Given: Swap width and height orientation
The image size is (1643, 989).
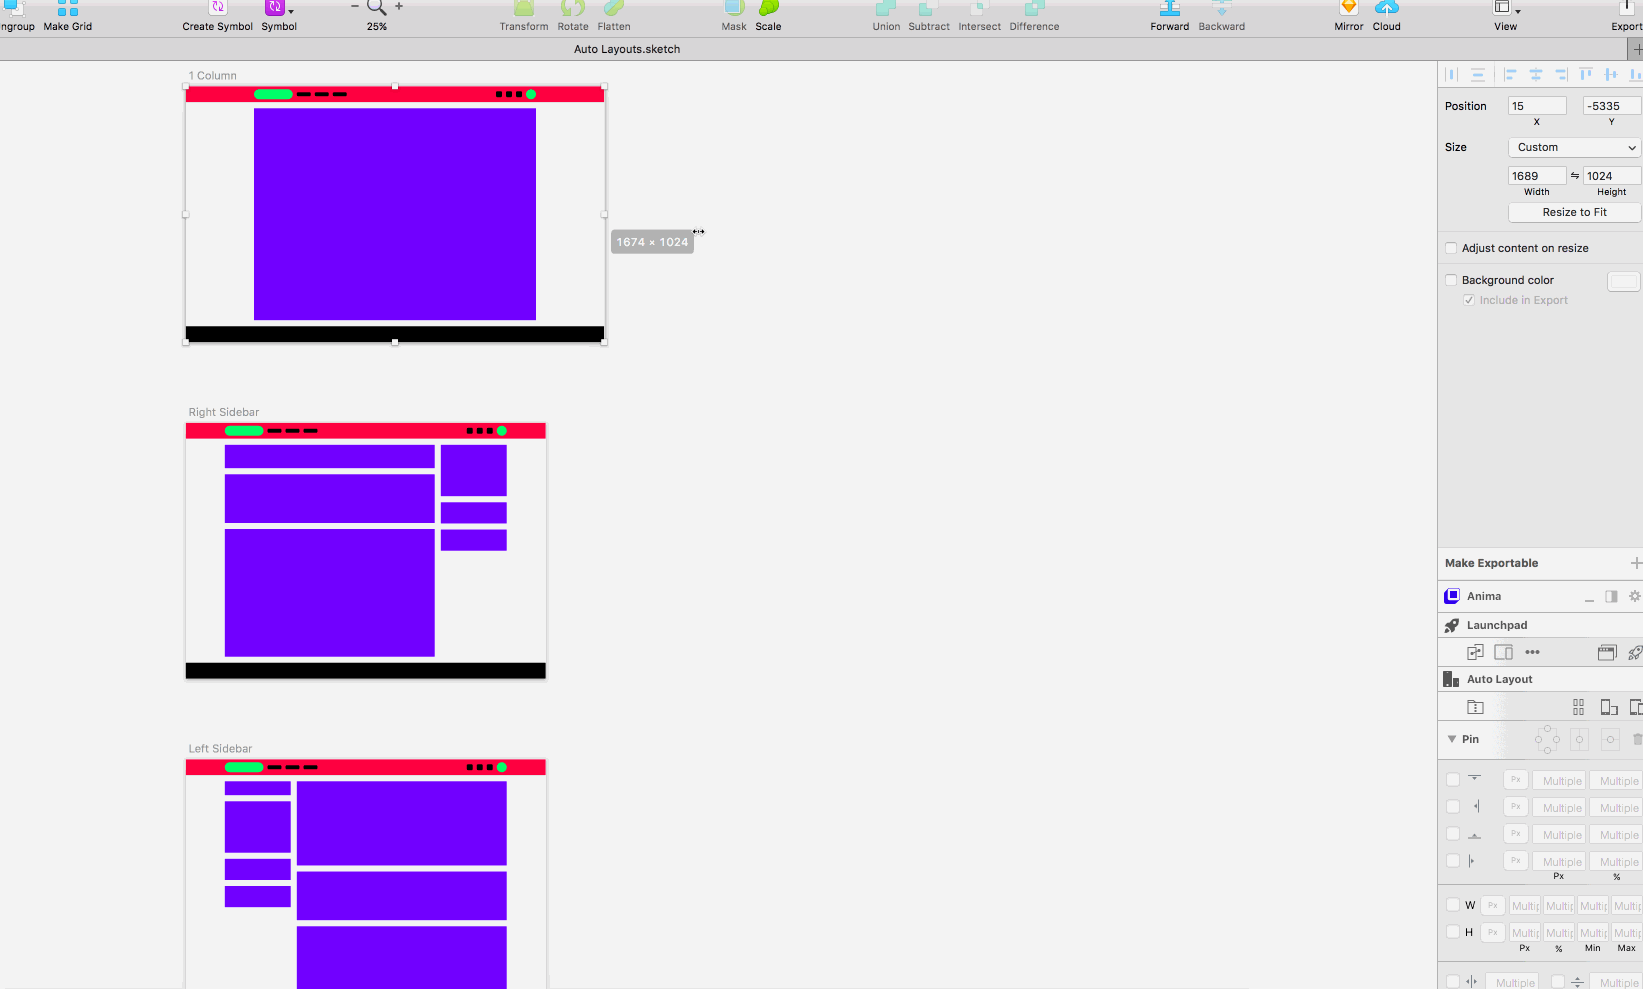Looking at the screenshot, I should [1575, 176].
